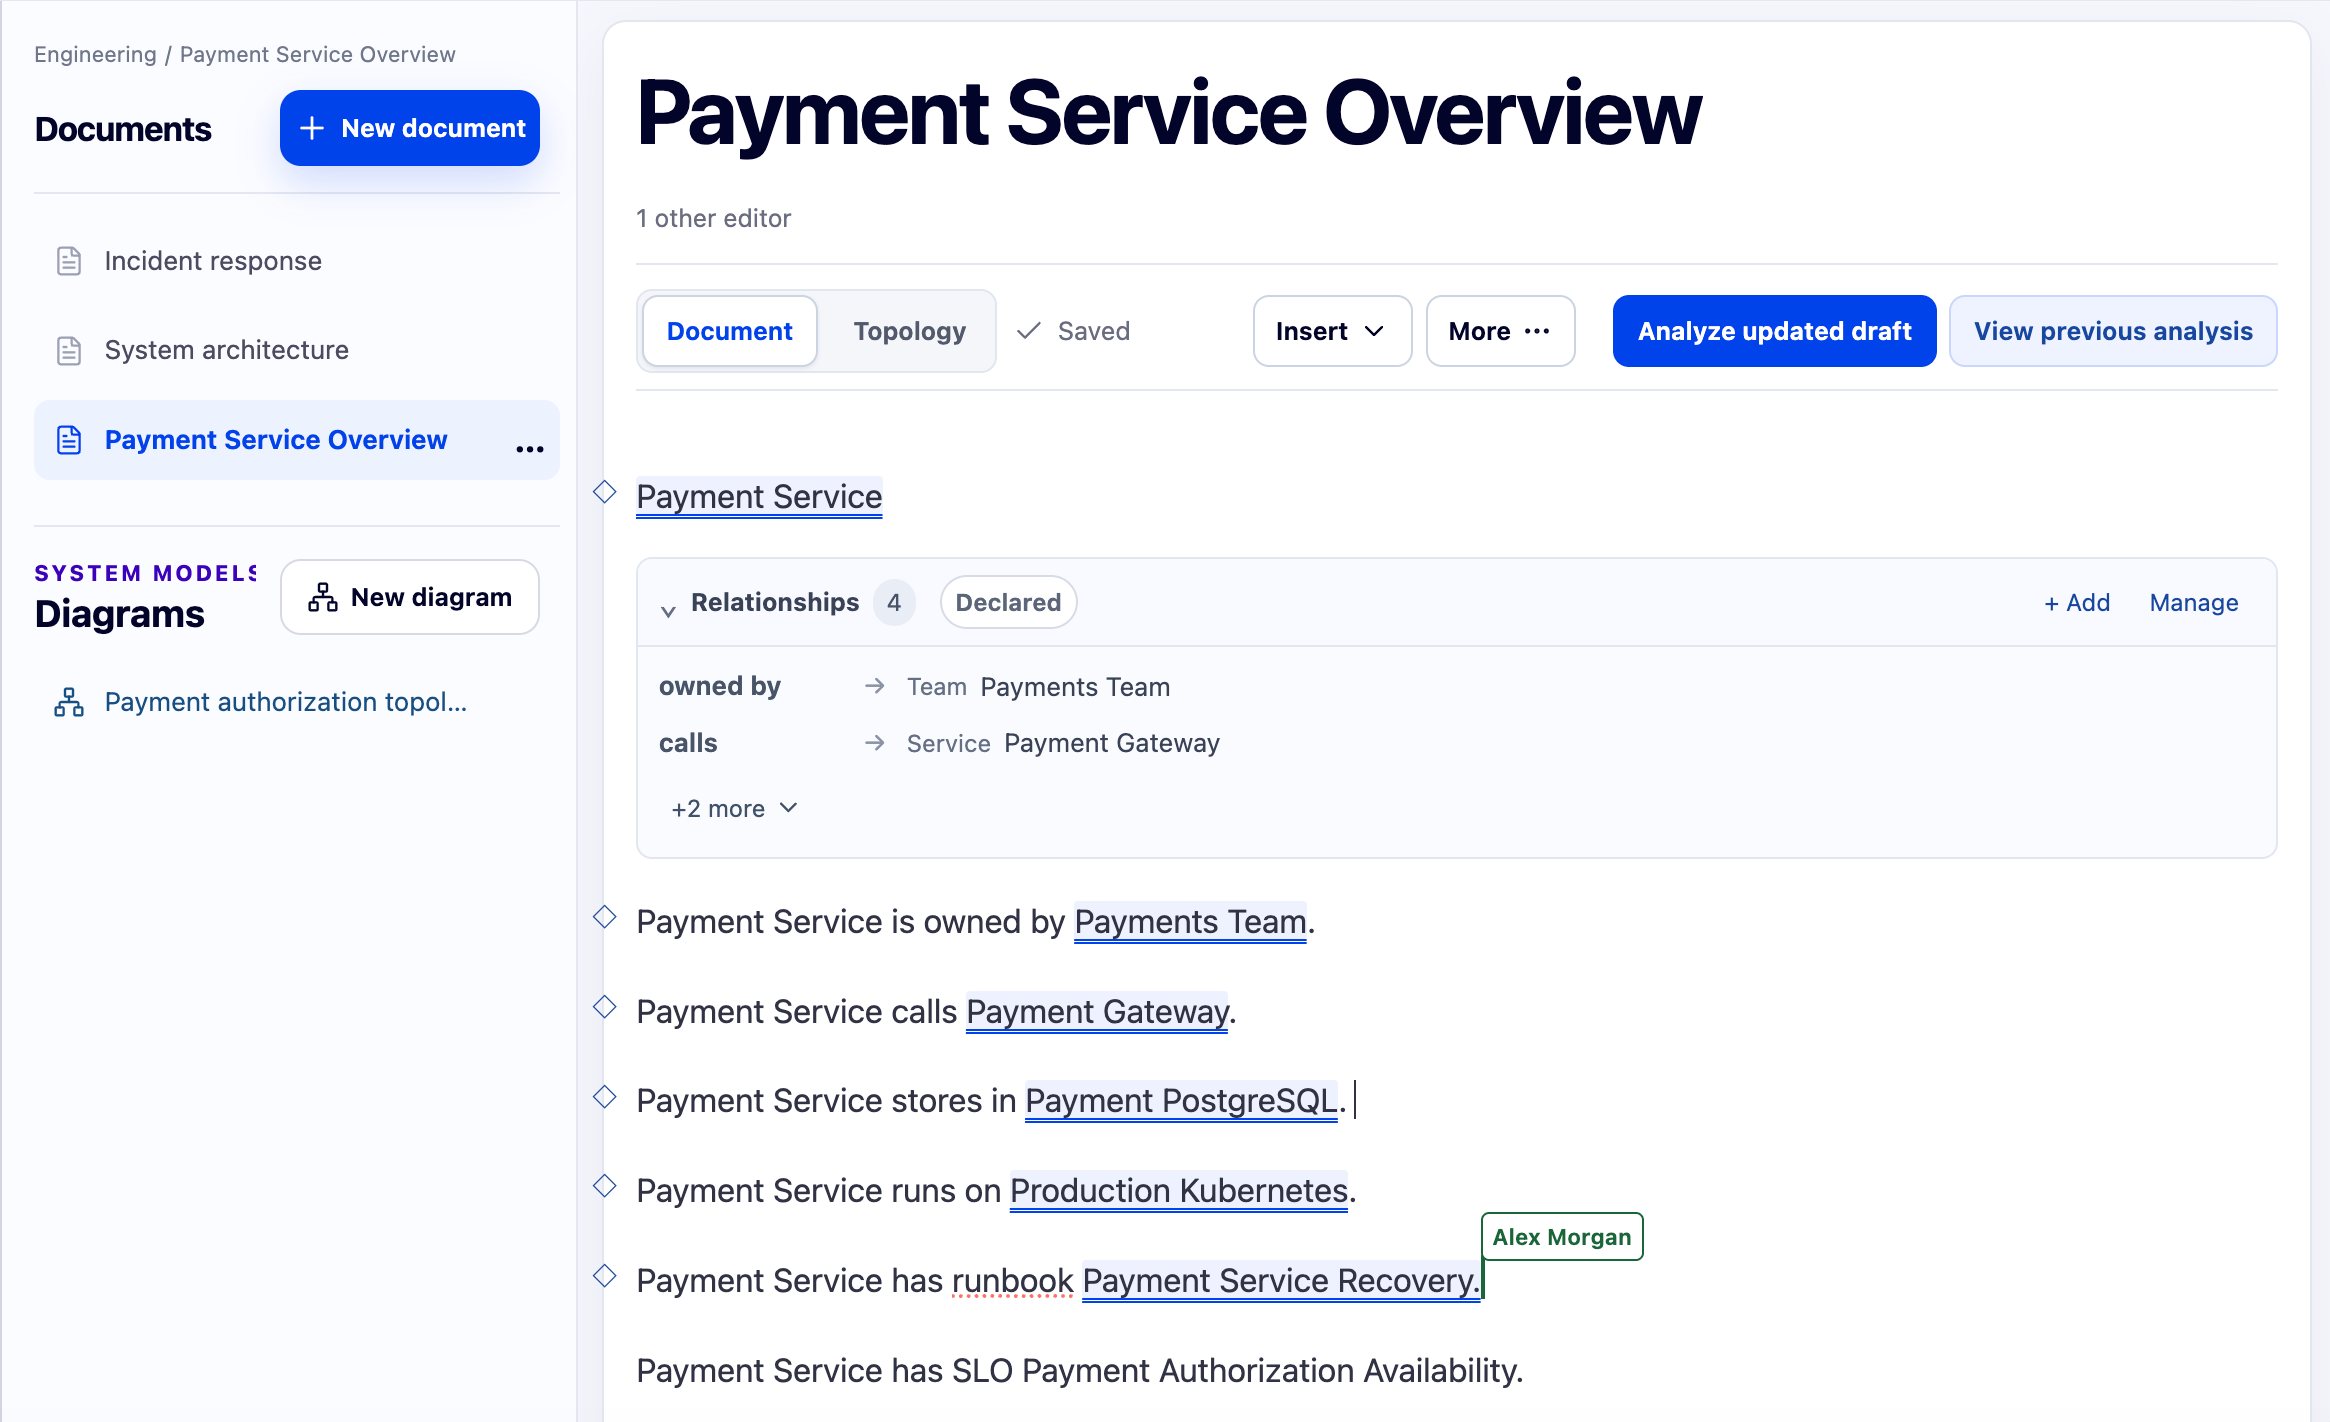2330x1422 pixels.
Task: Click diamond marker beside 'calls Payment Gateway' line
Action: click(605, 1007)
